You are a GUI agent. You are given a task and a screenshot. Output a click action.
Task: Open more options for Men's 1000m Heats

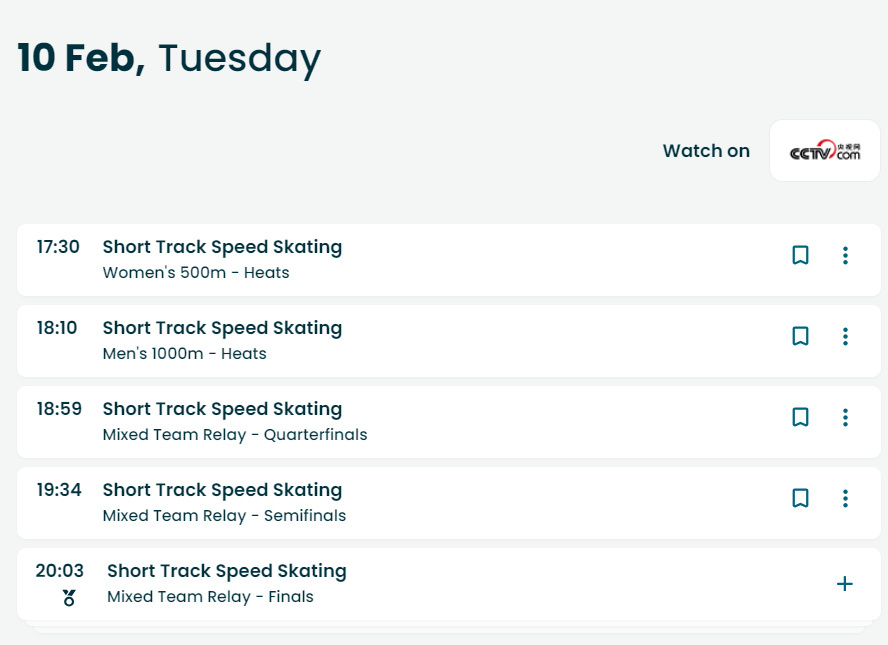click(845, 336)
